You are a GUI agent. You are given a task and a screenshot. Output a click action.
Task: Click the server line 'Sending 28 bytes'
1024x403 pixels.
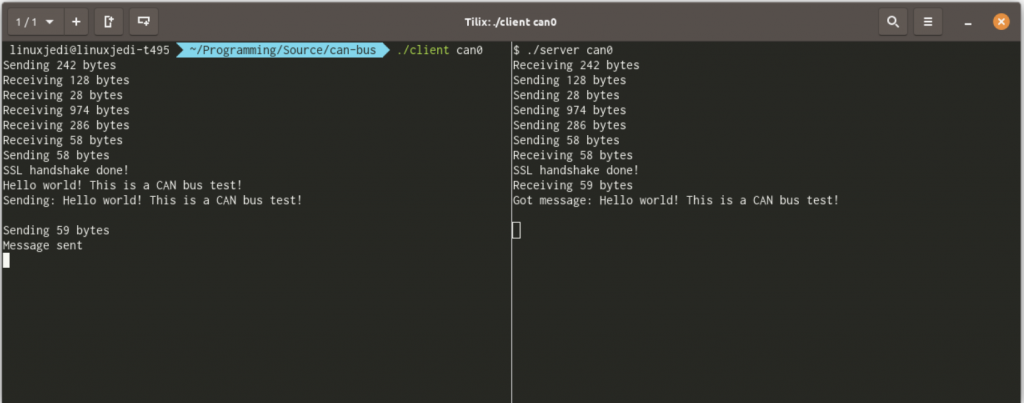point(566,95)
